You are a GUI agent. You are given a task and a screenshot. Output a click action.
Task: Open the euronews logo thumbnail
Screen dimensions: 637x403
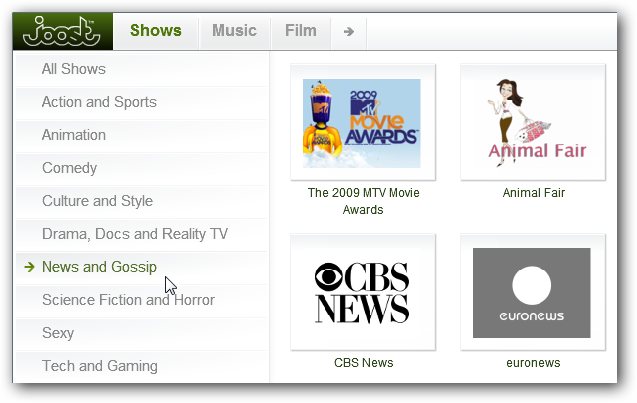click(x=533, y=292)
